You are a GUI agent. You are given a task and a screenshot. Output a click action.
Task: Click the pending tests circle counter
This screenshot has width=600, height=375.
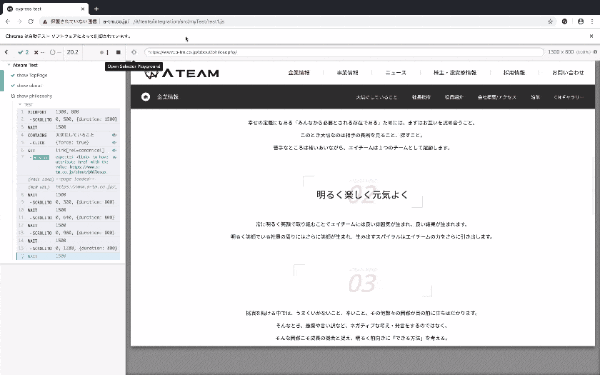55,52
